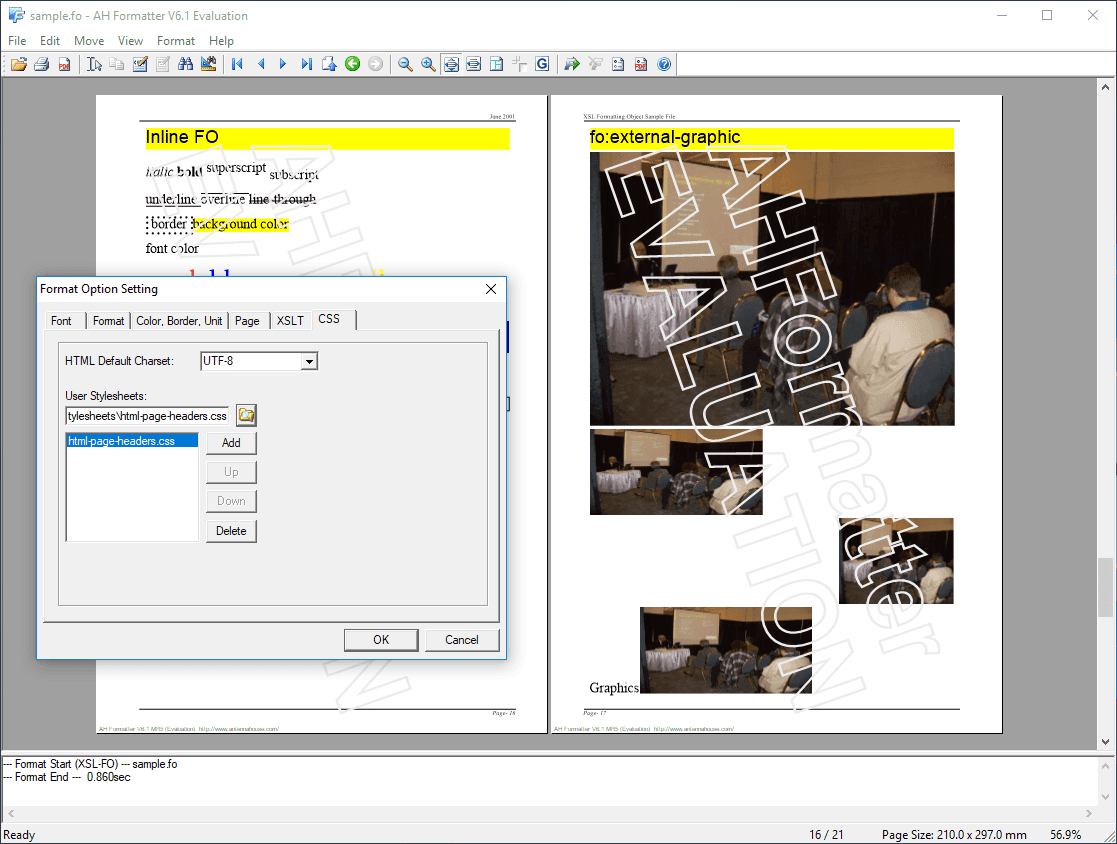Screen dimensions: 1117x844
Task: Click the Open file toolbar icon
Action: (19, 64)
